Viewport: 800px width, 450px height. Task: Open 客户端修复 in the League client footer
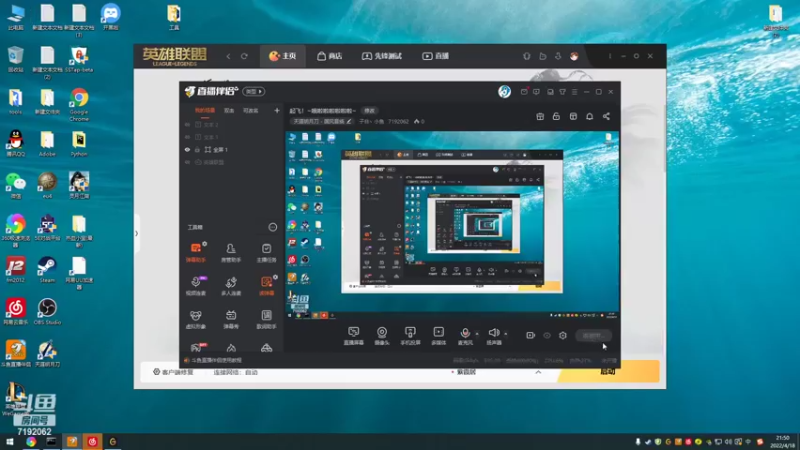point(173,372)
